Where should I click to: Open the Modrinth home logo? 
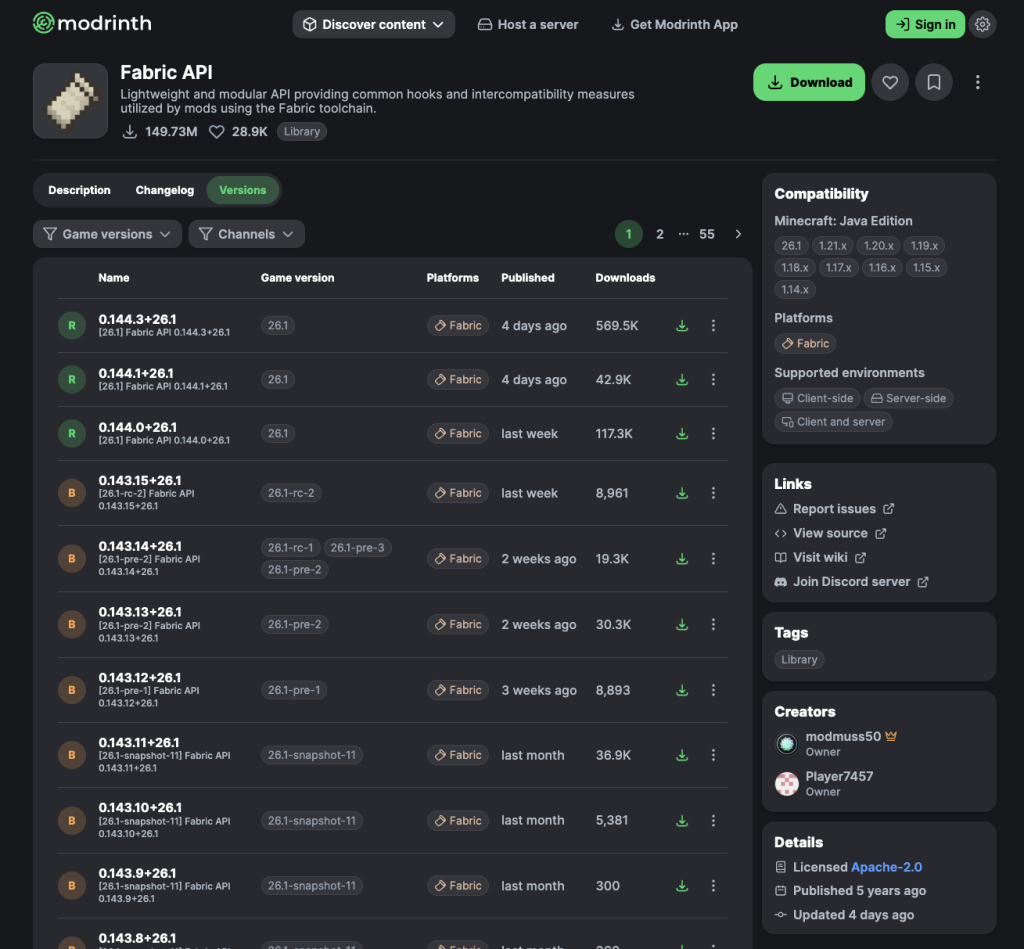point(92,24)
